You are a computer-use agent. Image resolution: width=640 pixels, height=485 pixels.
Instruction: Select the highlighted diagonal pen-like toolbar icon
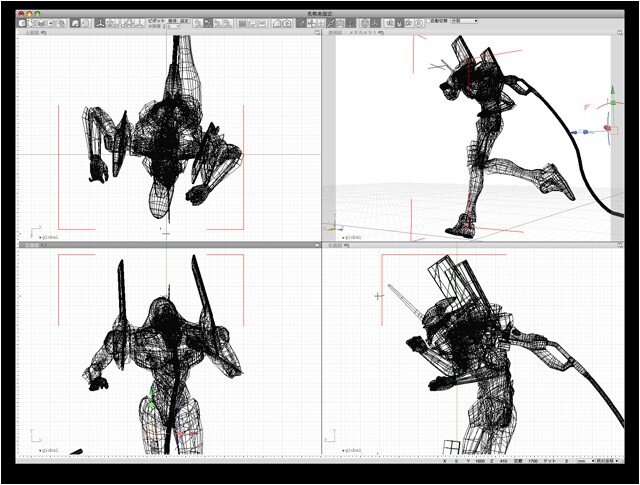(x=331, y=23)
